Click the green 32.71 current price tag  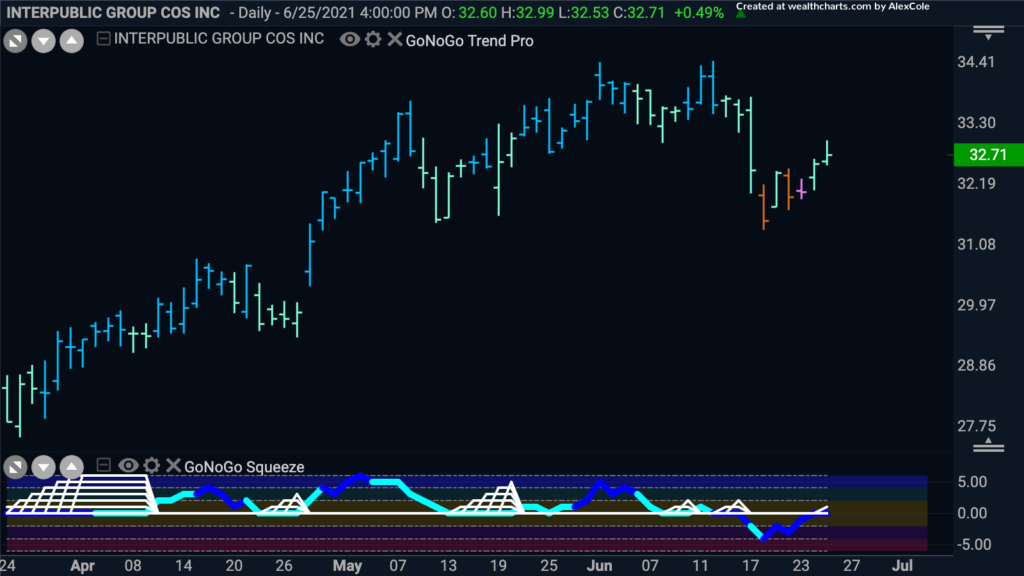tap(988, 155)
